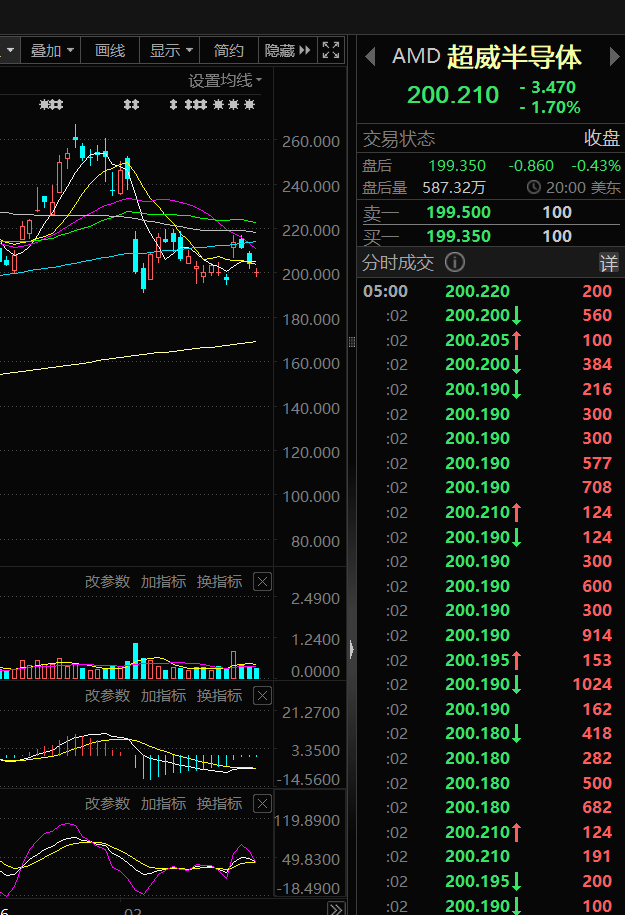Click 换指标 in the volume panel
The height and width of the screenshot is (915, 625).
pyautogui.click(x=219, y=581)
